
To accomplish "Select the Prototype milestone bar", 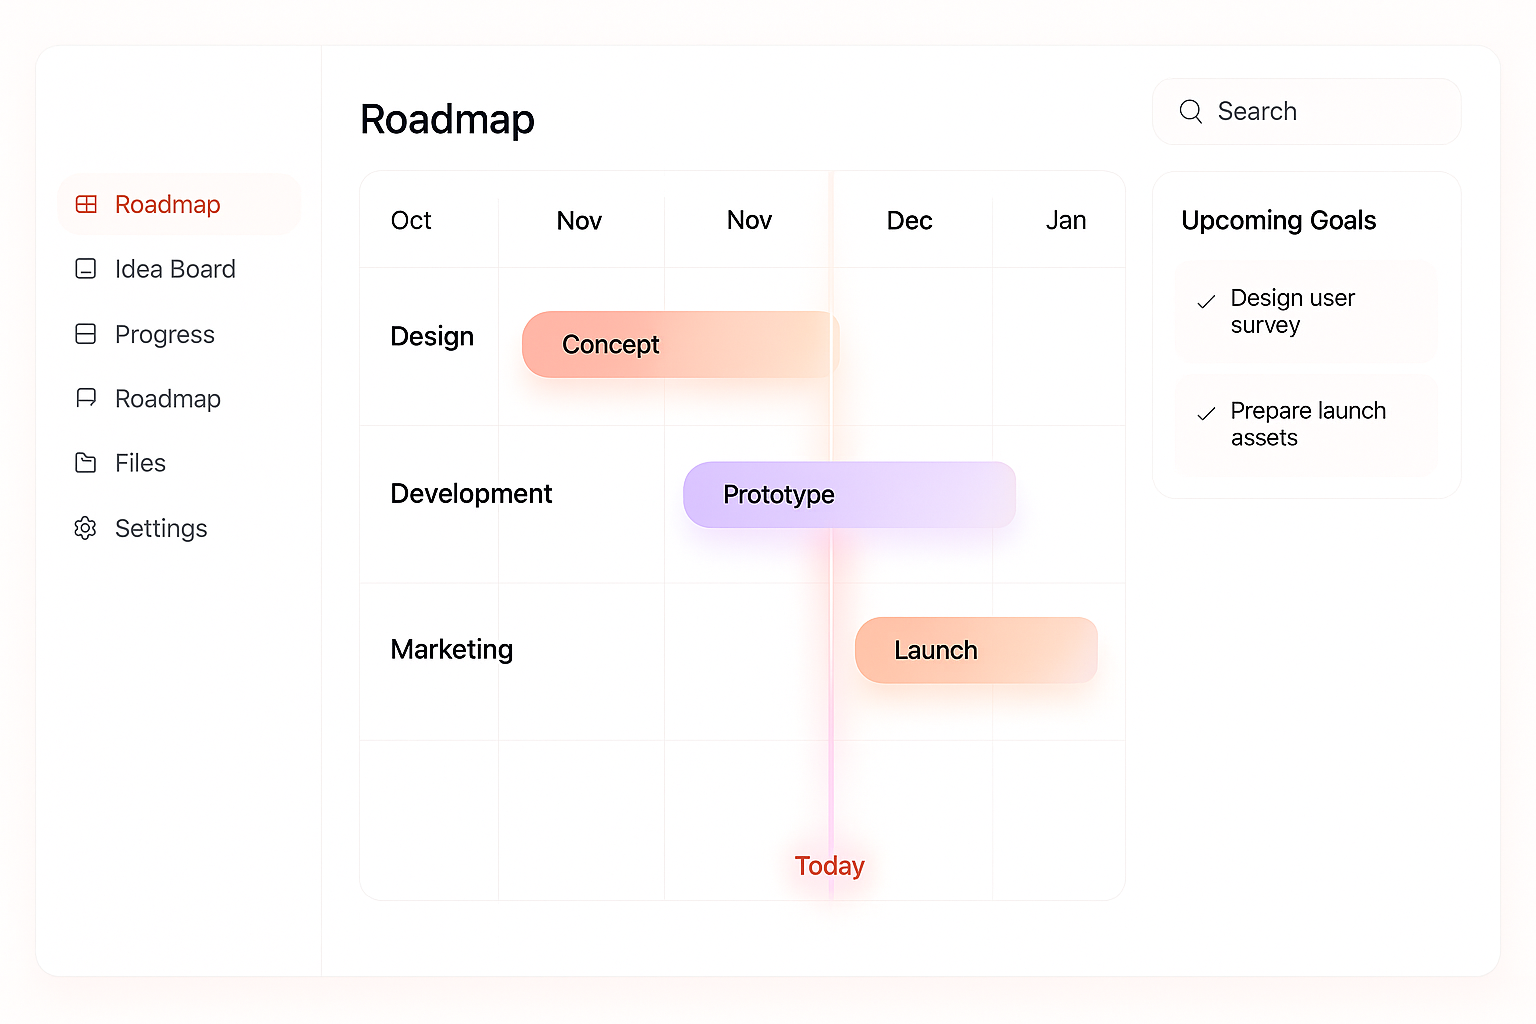I will pos(849,494).
